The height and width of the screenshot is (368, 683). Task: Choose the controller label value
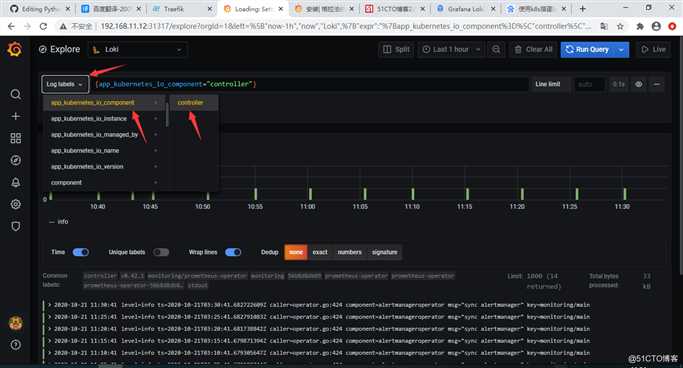point(194,103)
